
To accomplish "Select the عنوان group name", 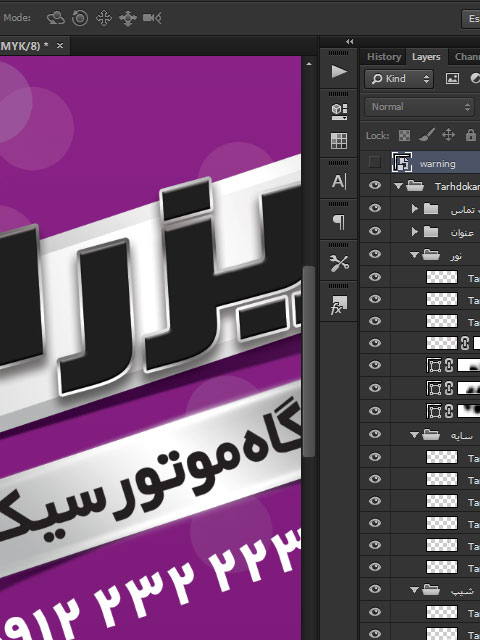I will pyautogui.click(x=462, y=233).
